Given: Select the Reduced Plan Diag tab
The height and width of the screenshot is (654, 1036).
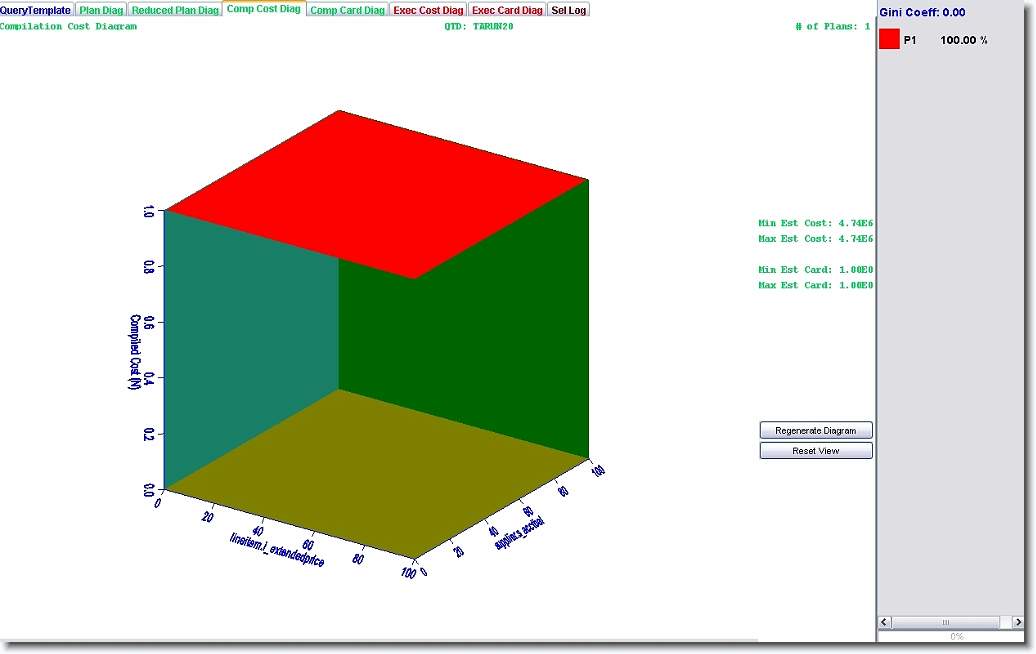Looking at the screenshot, I should (175, 10).
